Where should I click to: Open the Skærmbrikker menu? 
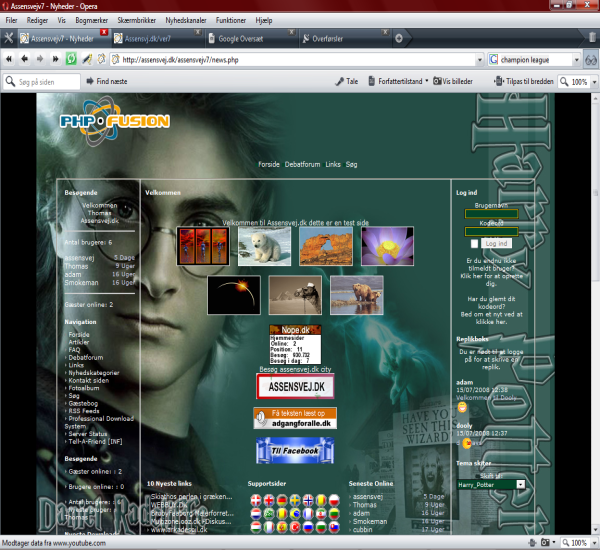click(x=137, y=20)
